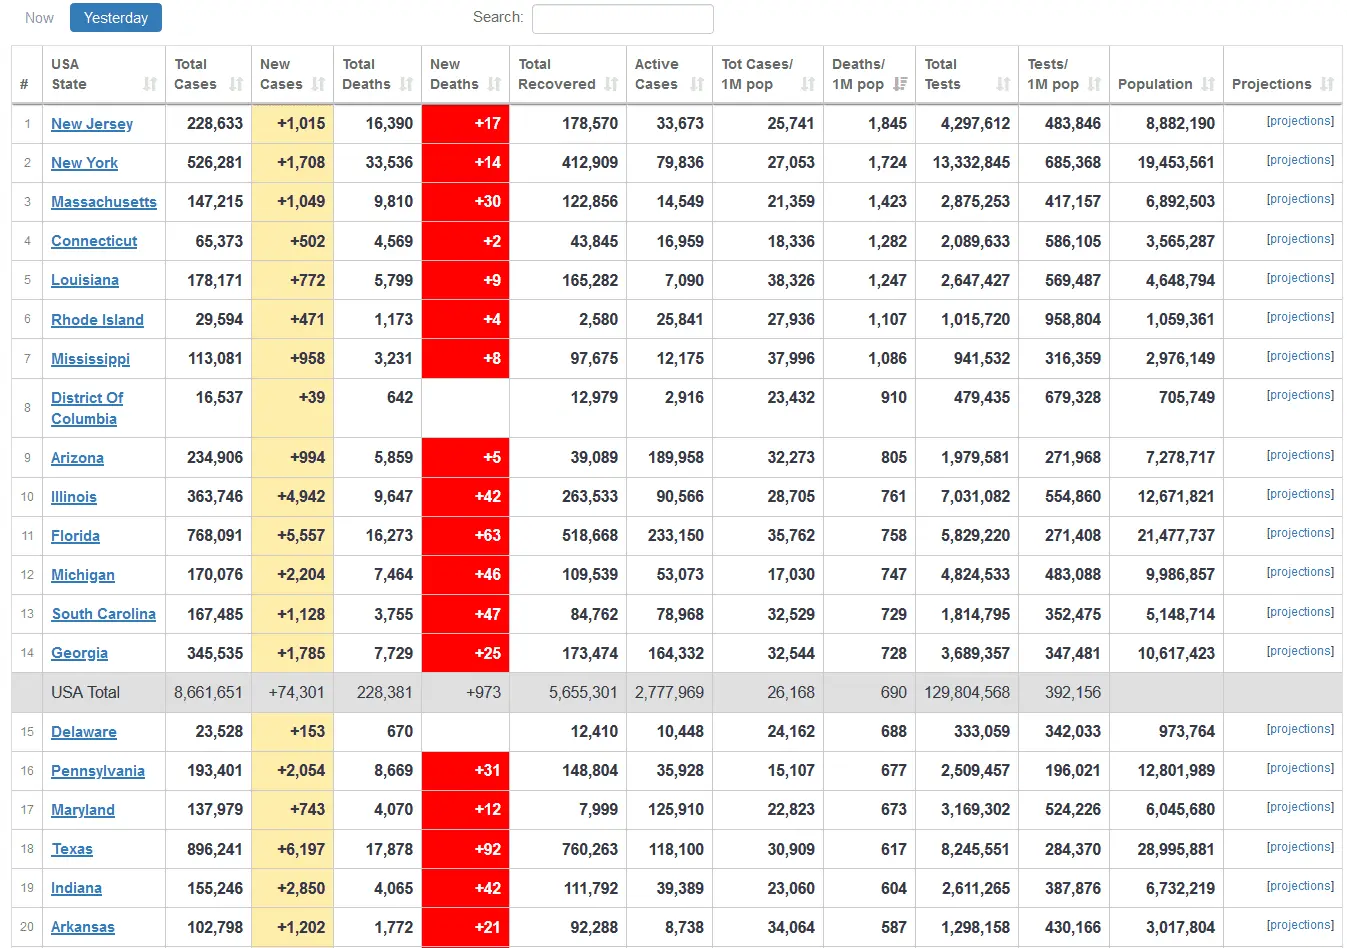
Task: Switch to the Now tab
Action: pos(39,18)
